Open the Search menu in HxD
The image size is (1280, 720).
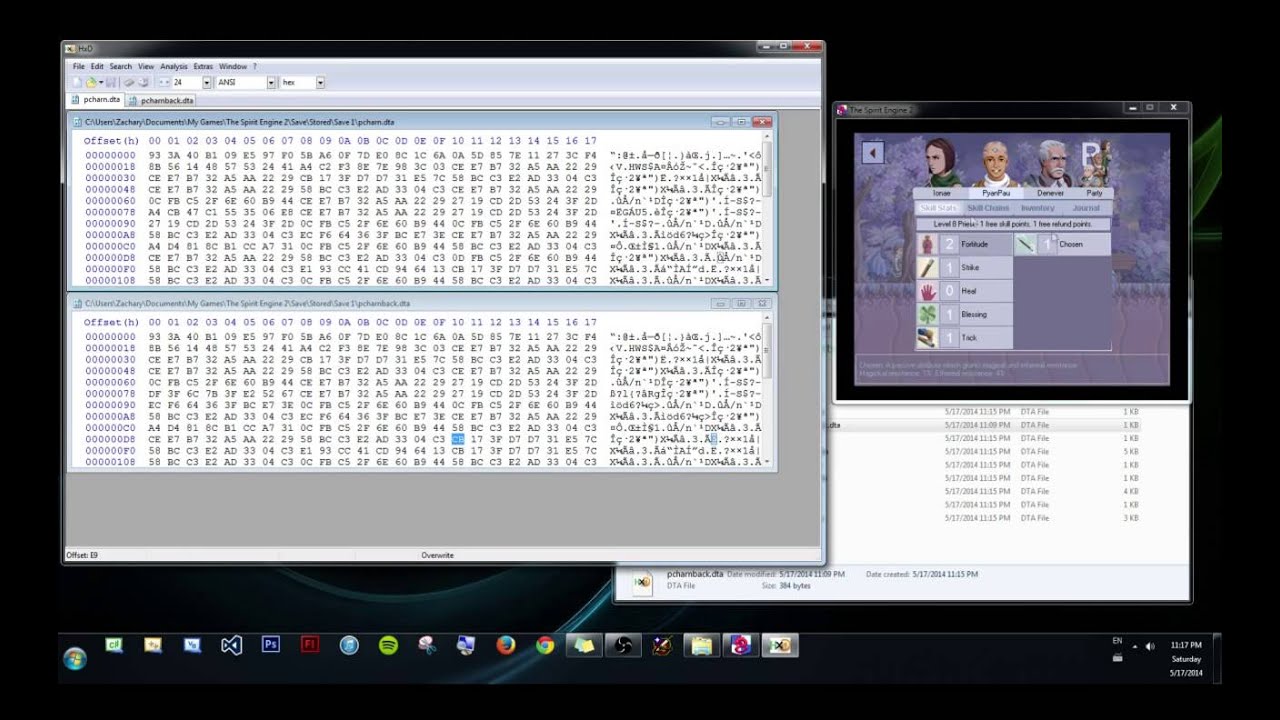pyautogui.click(x=121, y=66)
